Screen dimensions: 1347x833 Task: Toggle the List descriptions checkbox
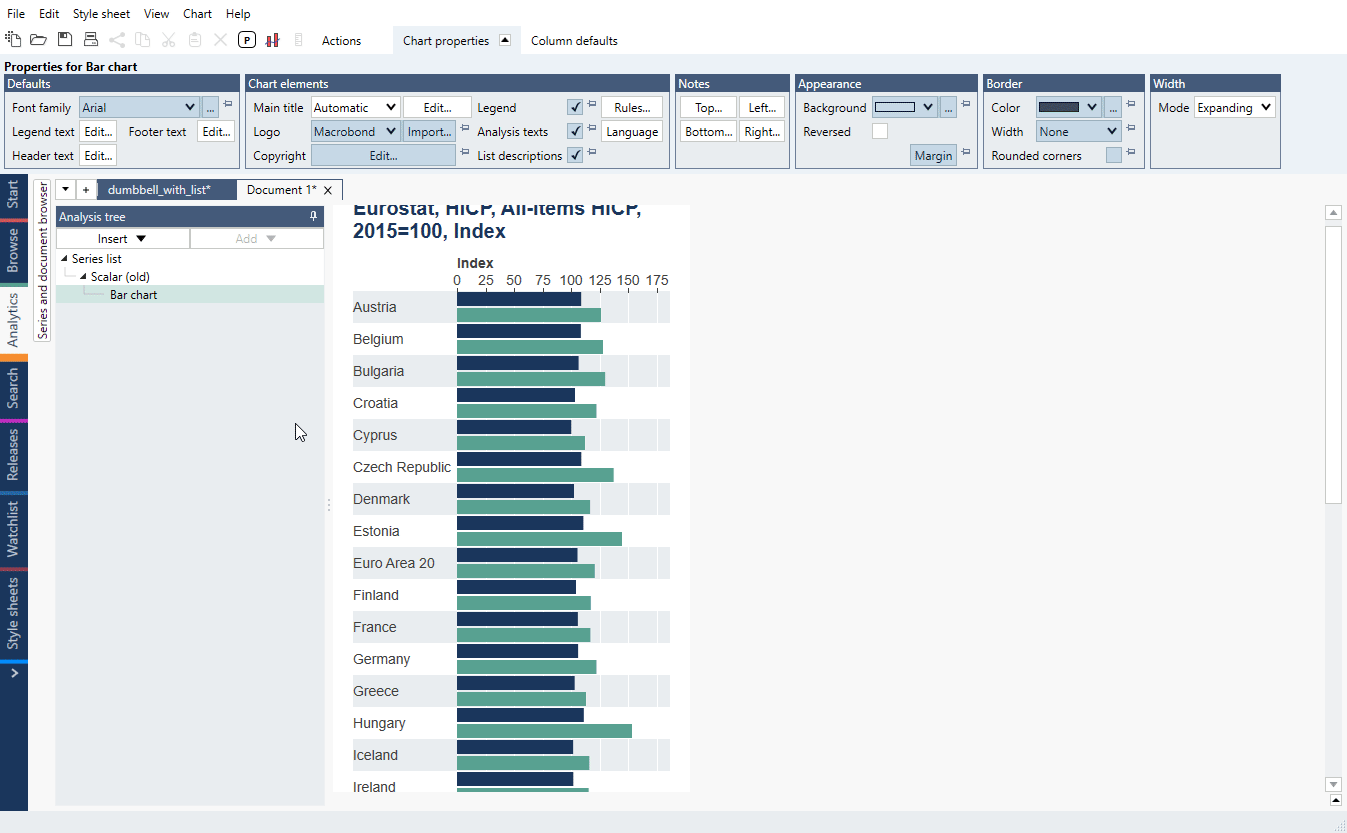[x=575, y=155]
